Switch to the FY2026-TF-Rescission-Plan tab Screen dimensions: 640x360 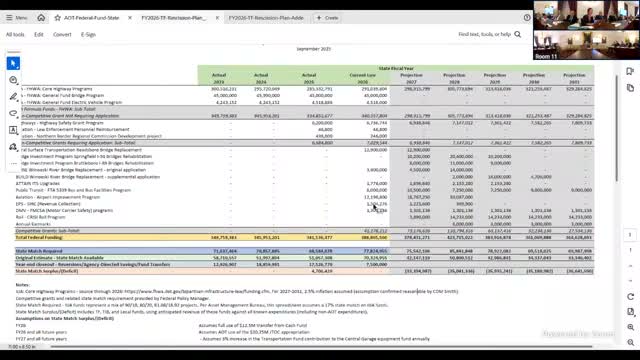click(174, 18)
